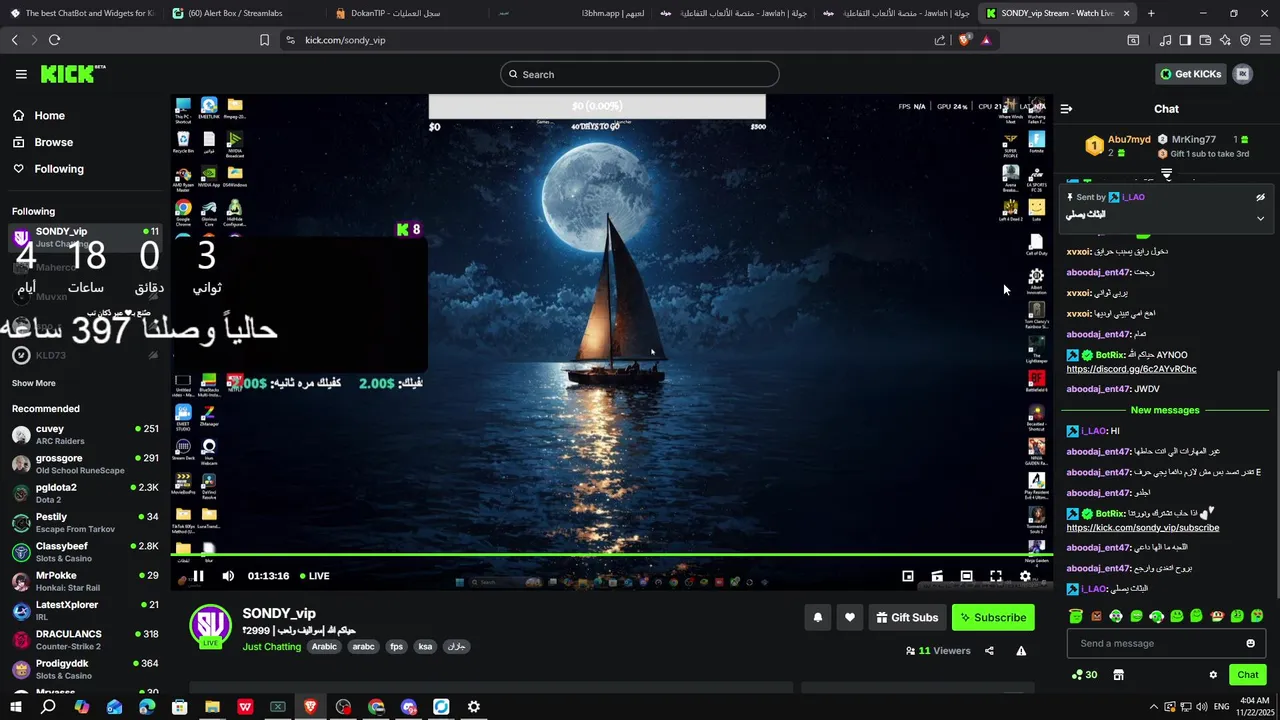Bookmark this page icon
Screen dimensions: 1280x720
coord(264,40)
